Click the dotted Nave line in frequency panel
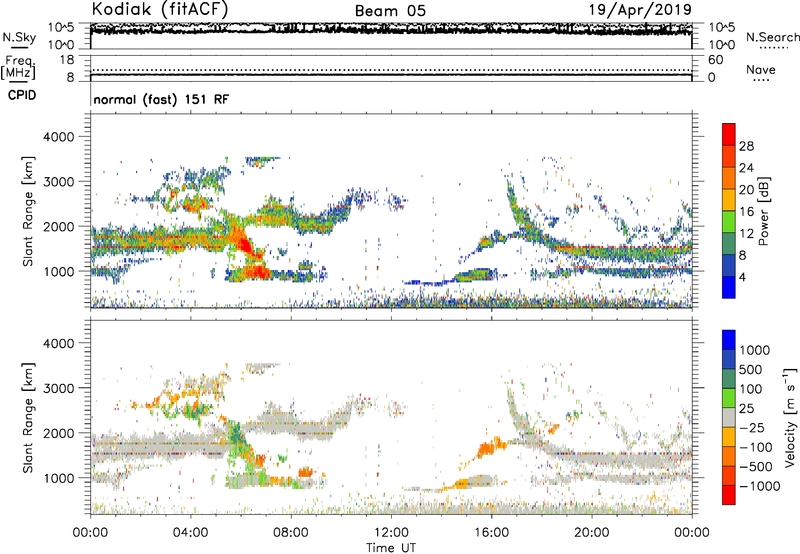800x554 pixels. point(391,70)
